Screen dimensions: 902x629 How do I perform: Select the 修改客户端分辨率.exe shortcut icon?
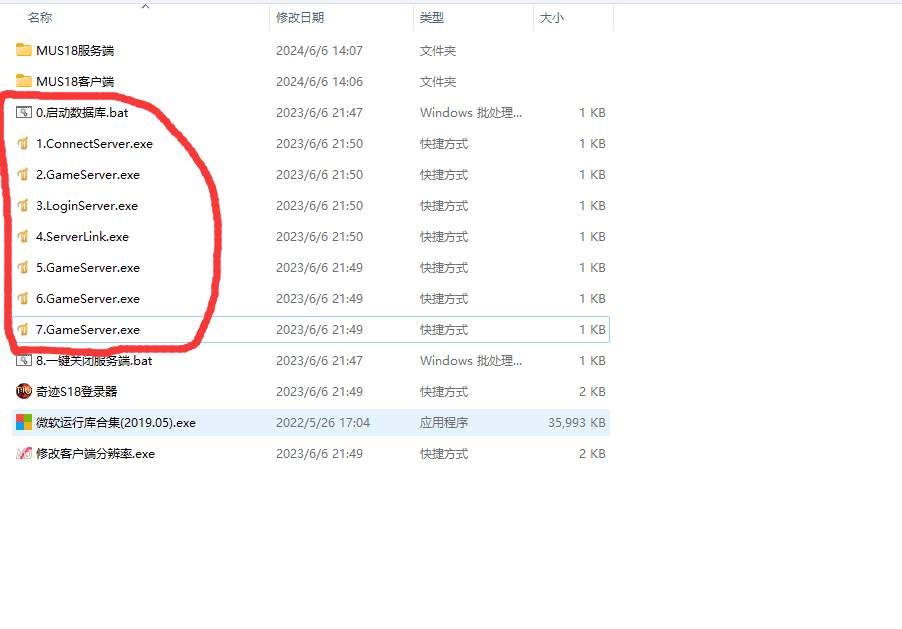click(x=24, y=453)
